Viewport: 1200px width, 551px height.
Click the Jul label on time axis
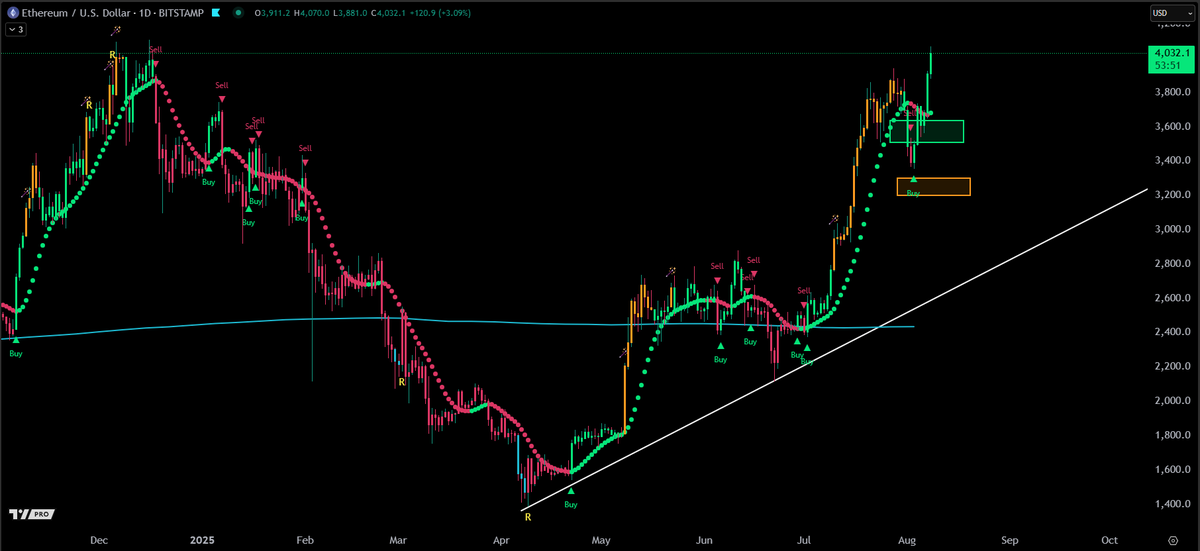(803, 539)
